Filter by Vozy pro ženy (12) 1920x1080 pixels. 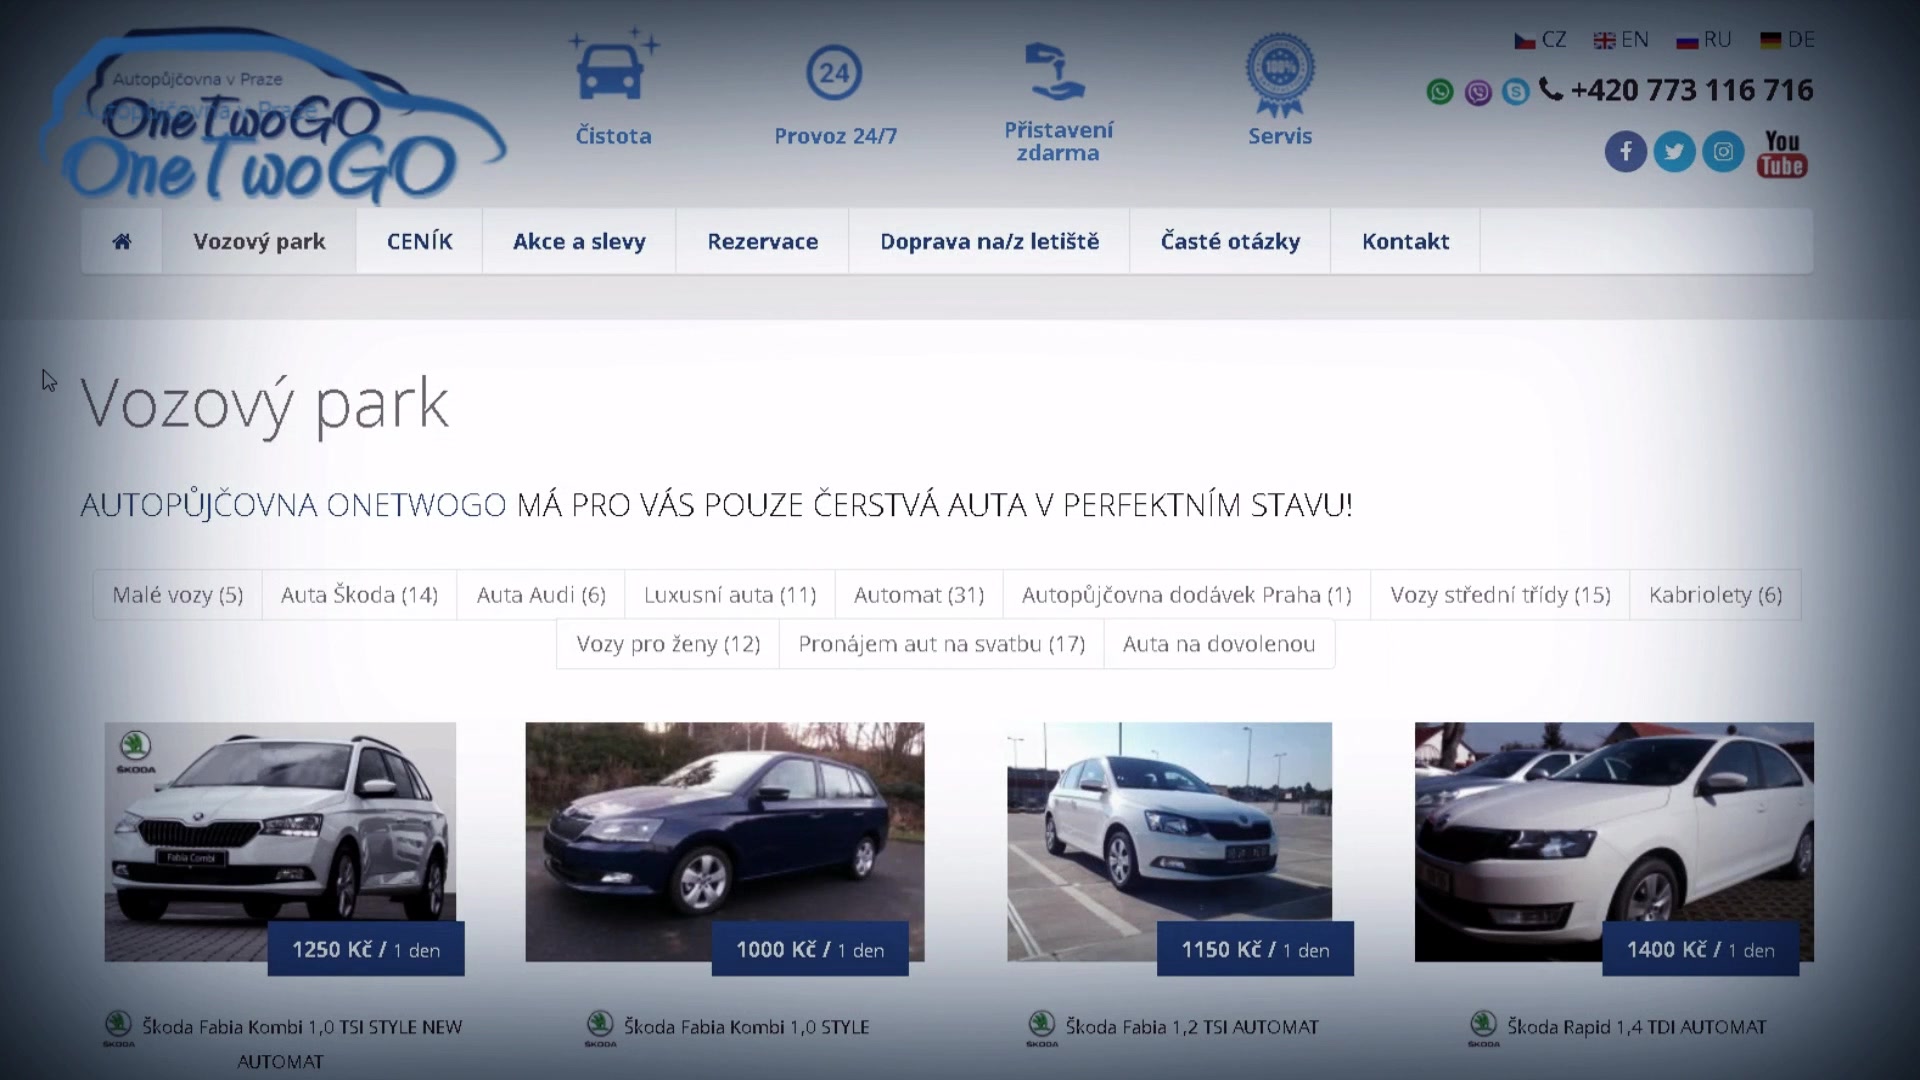[x=668, y=644]
